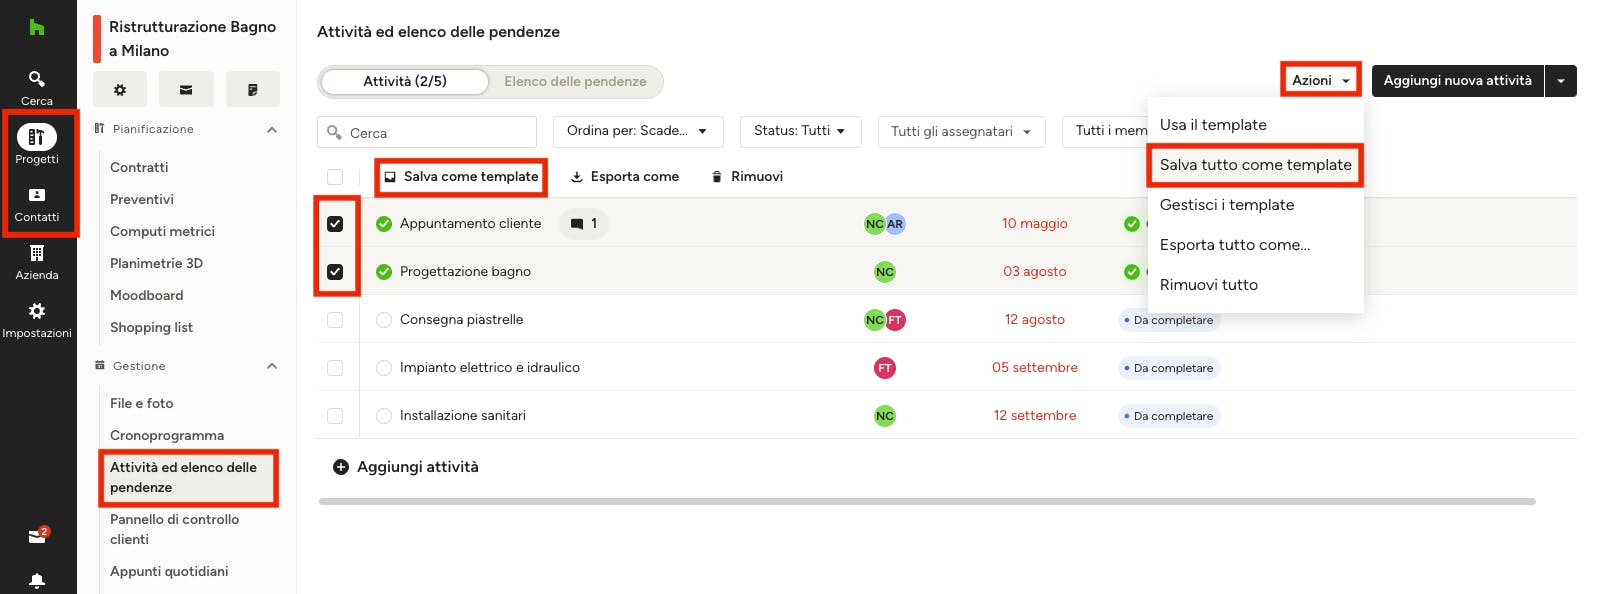This screenshot has height=594, width=1597.
Task: Open the Azioni dropdown
Action: (x=1321, y=80)
